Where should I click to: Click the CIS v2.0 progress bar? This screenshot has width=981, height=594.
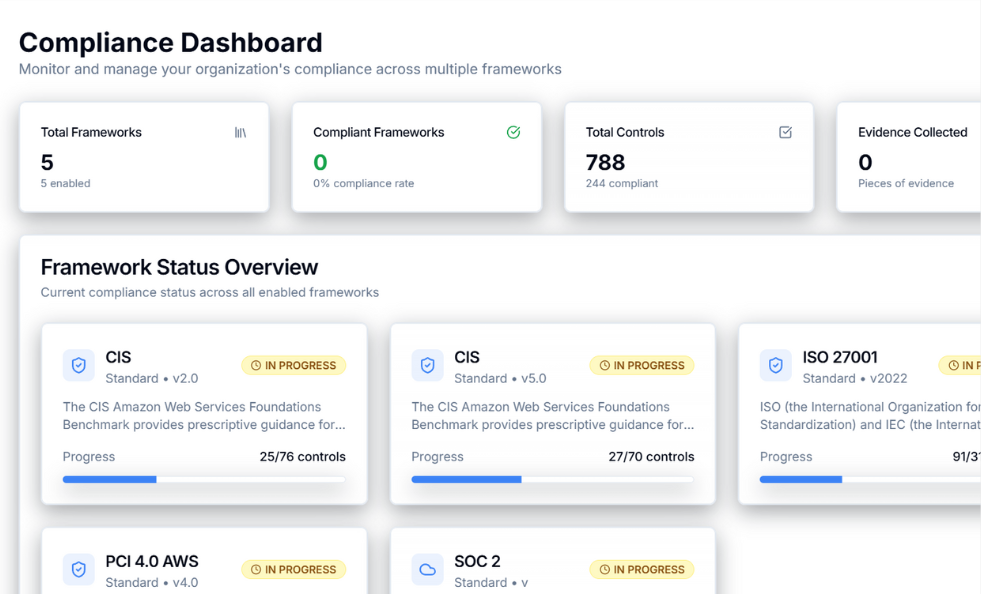pyautogui.click(x=204, y=480)
